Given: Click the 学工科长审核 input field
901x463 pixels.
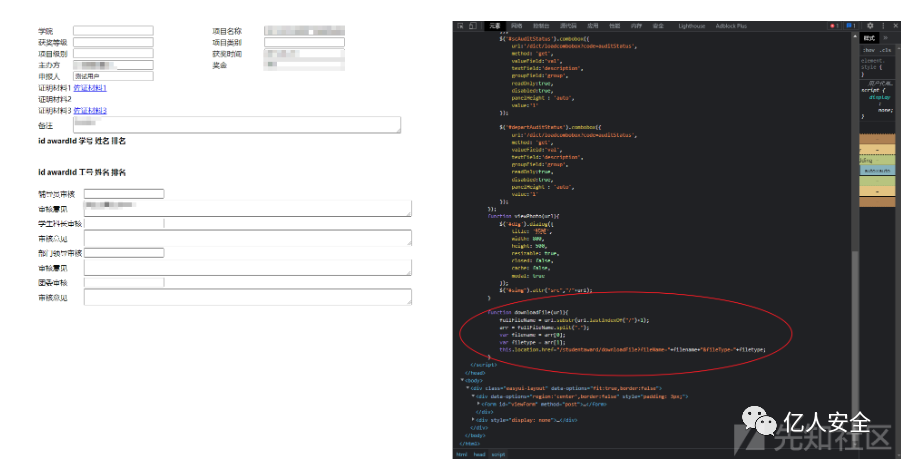Looking at the screenshot, I should point(124,223).
